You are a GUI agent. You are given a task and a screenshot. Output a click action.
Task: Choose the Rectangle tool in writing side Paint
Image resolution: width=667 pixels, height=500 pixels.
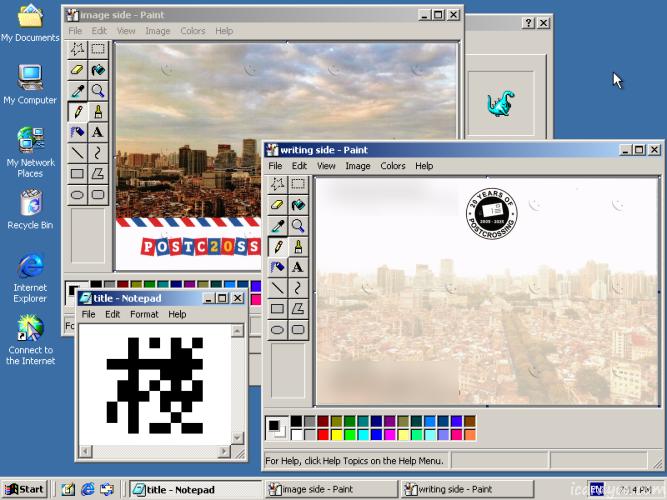(277, 309)
